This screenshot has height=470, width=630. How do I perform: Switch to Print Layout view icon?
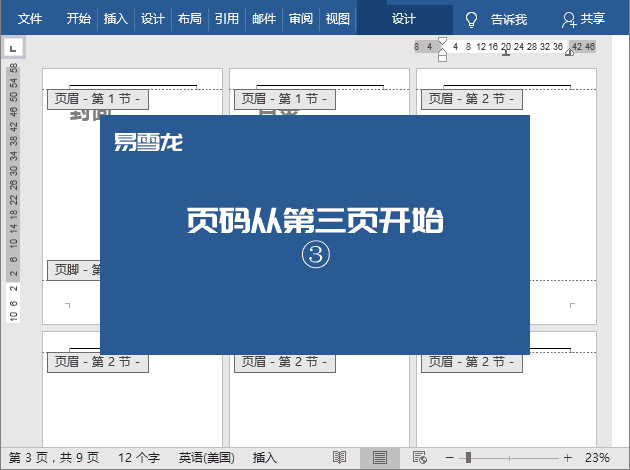[x=380, y=458]
